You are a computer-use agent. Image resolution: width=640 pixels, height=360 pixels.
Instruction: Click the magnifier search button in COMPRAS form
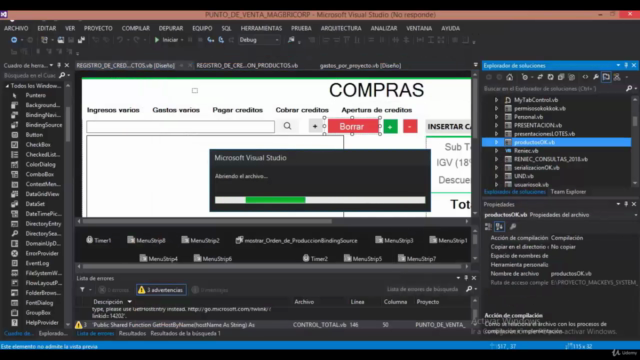(x=287, y=126)
